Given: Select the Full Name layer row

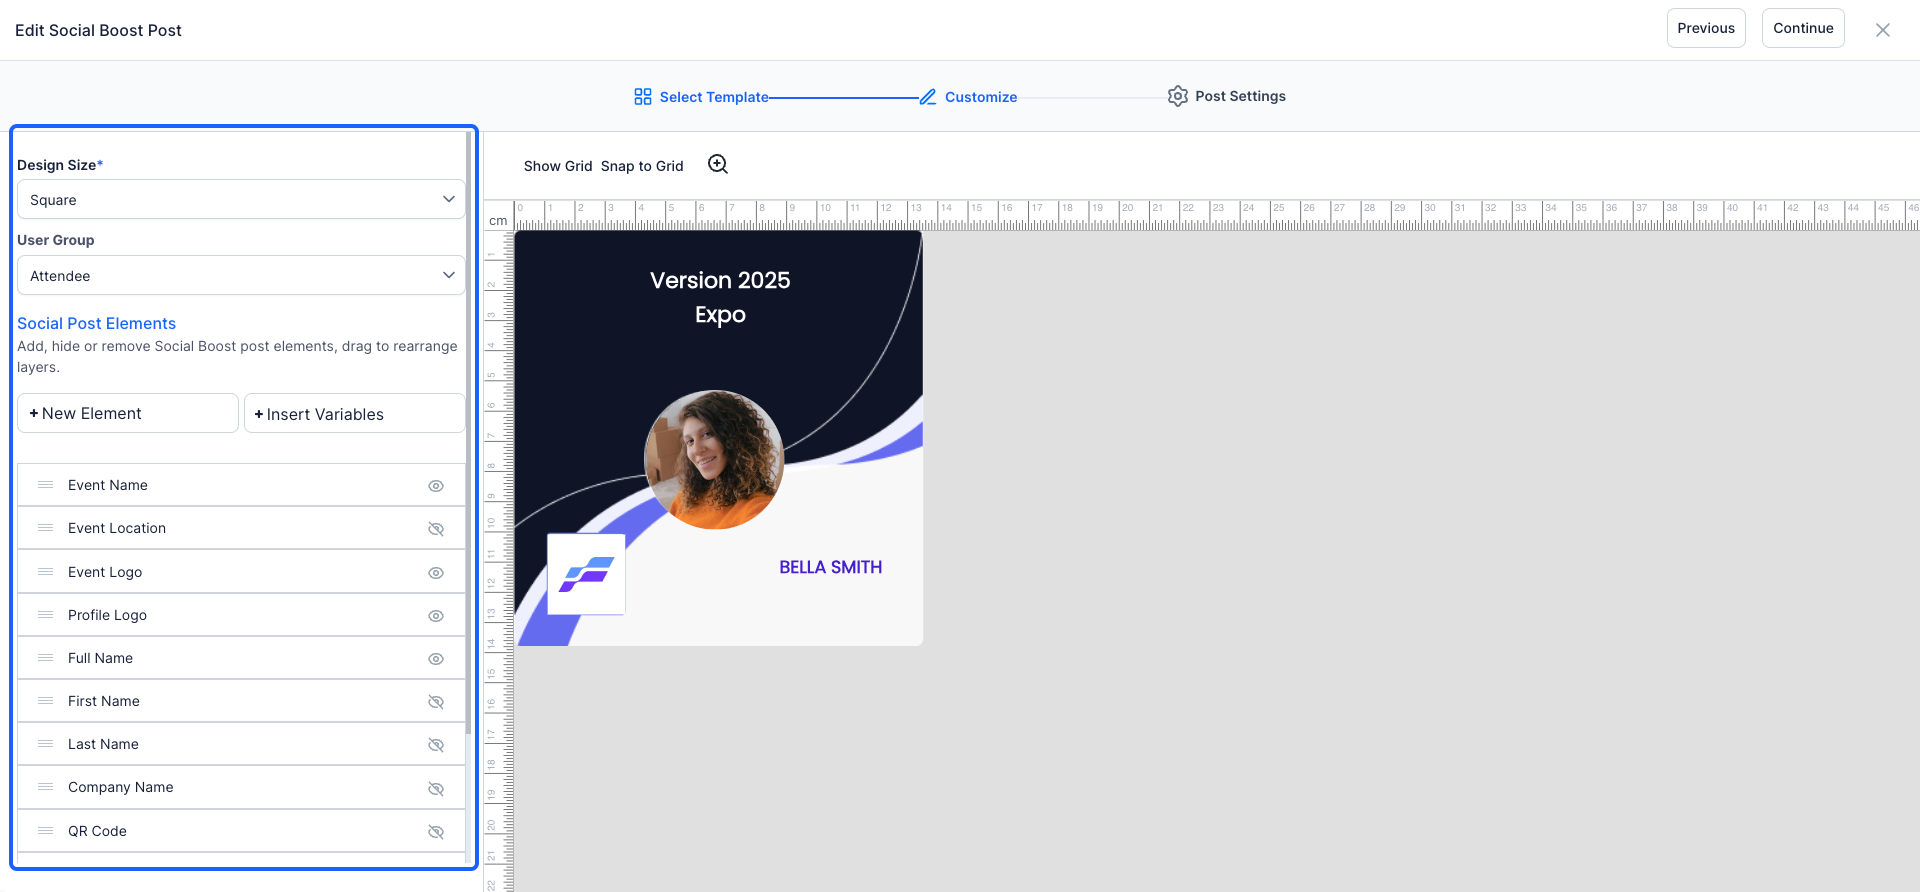Looking at the screenshot, I should [241, 658].
